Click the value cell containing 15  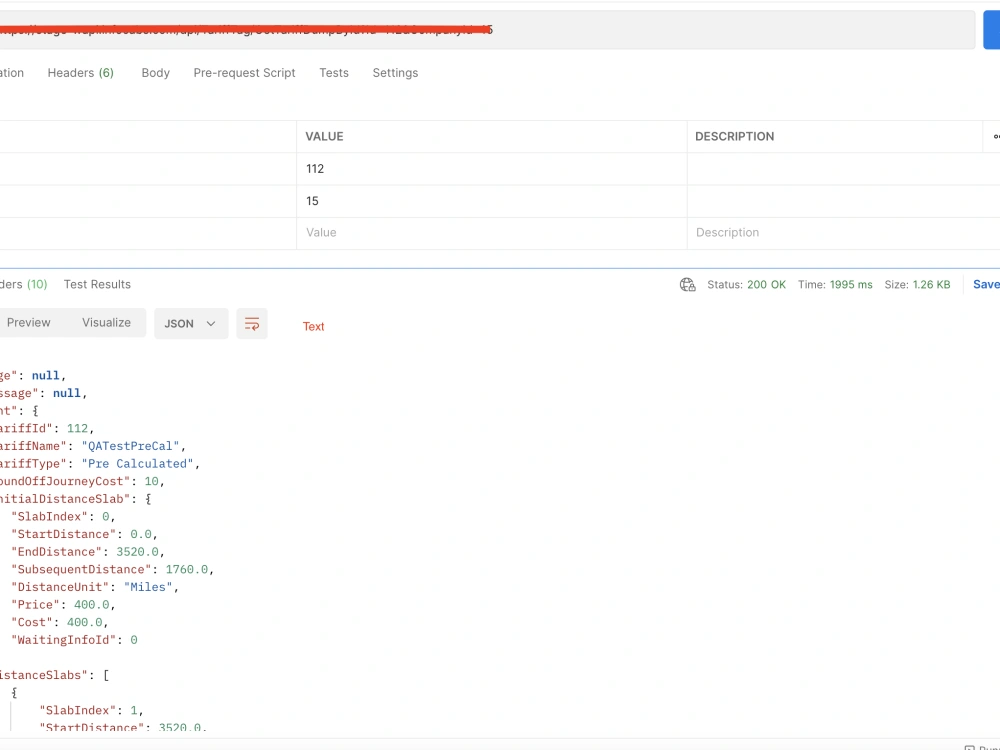(492, 201)
